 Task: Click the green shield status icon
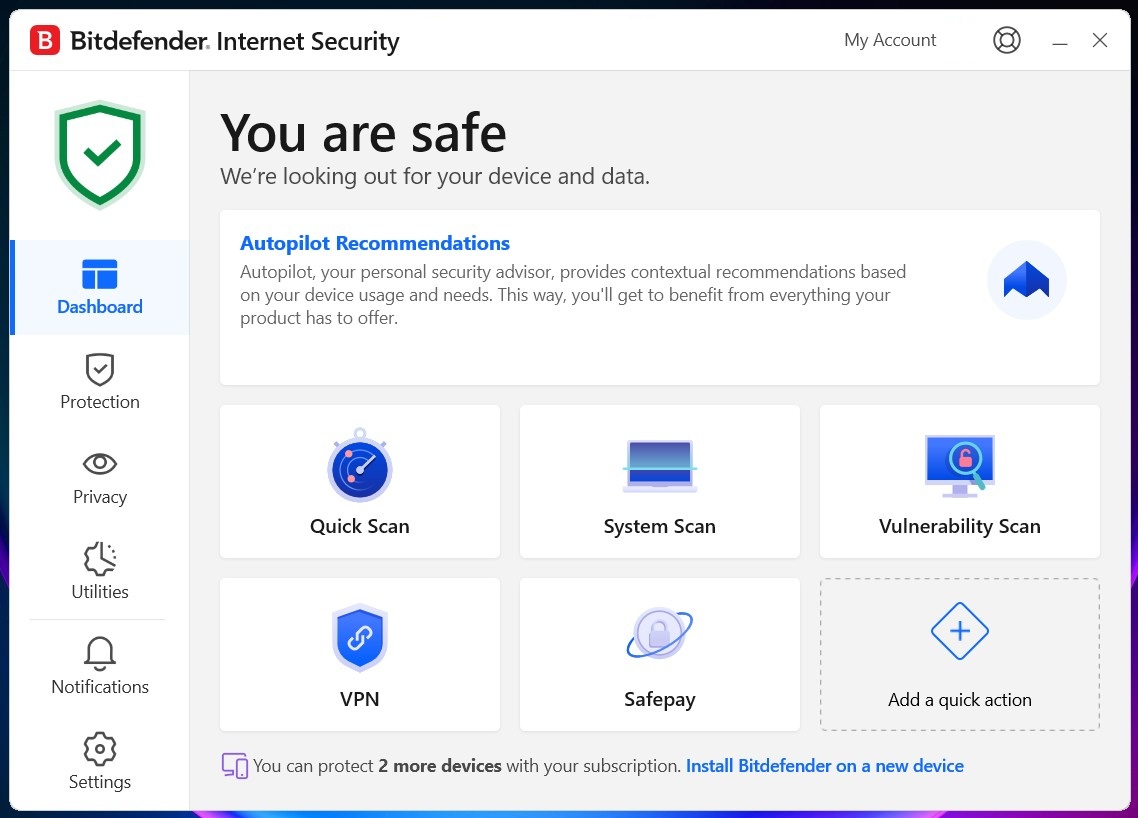coord(99,155)
